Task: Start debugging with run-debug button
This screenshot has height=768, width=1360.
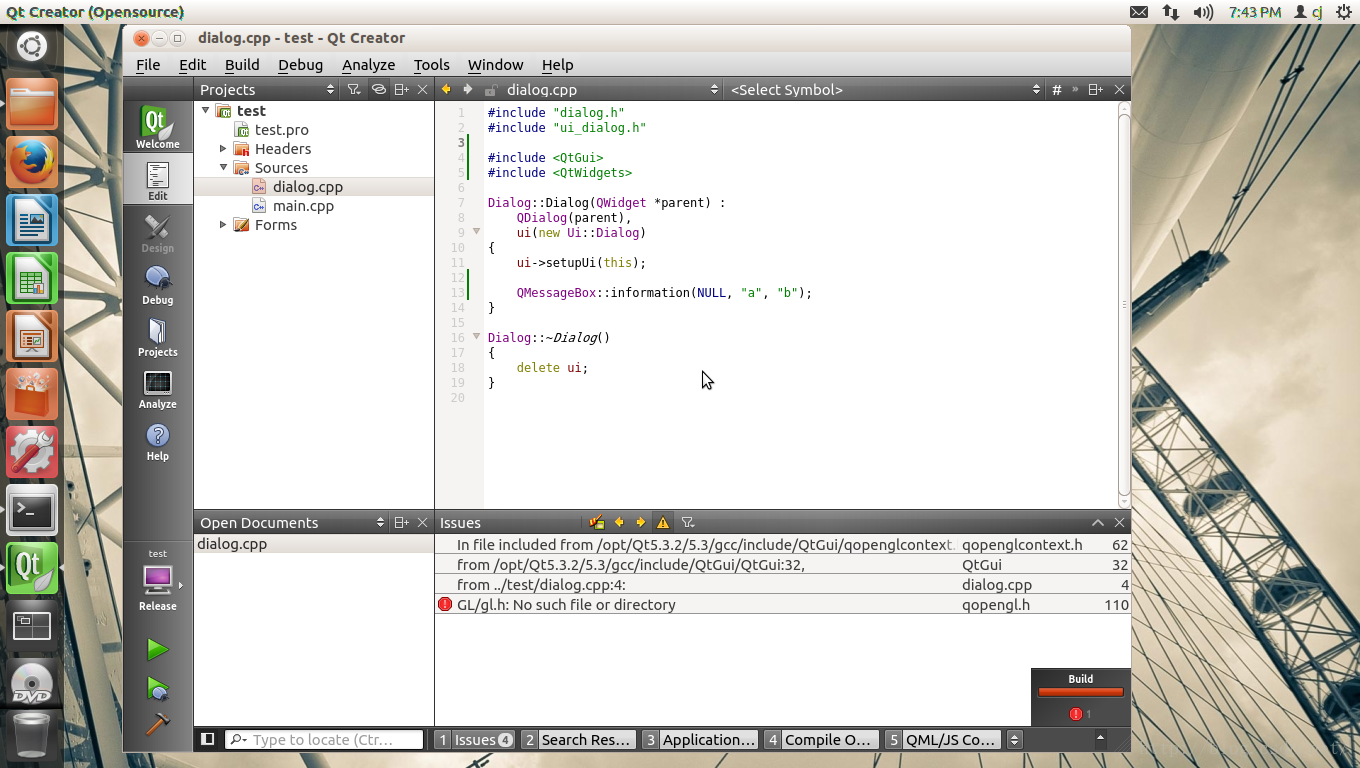Action: point(157,688)
